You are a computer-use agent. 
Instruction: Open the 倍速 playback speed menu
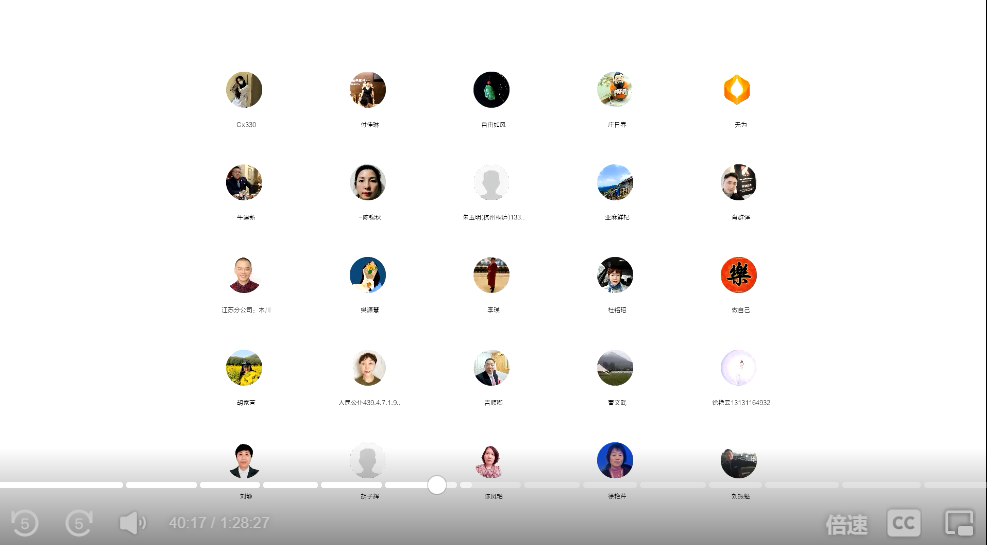coord(846,523)
